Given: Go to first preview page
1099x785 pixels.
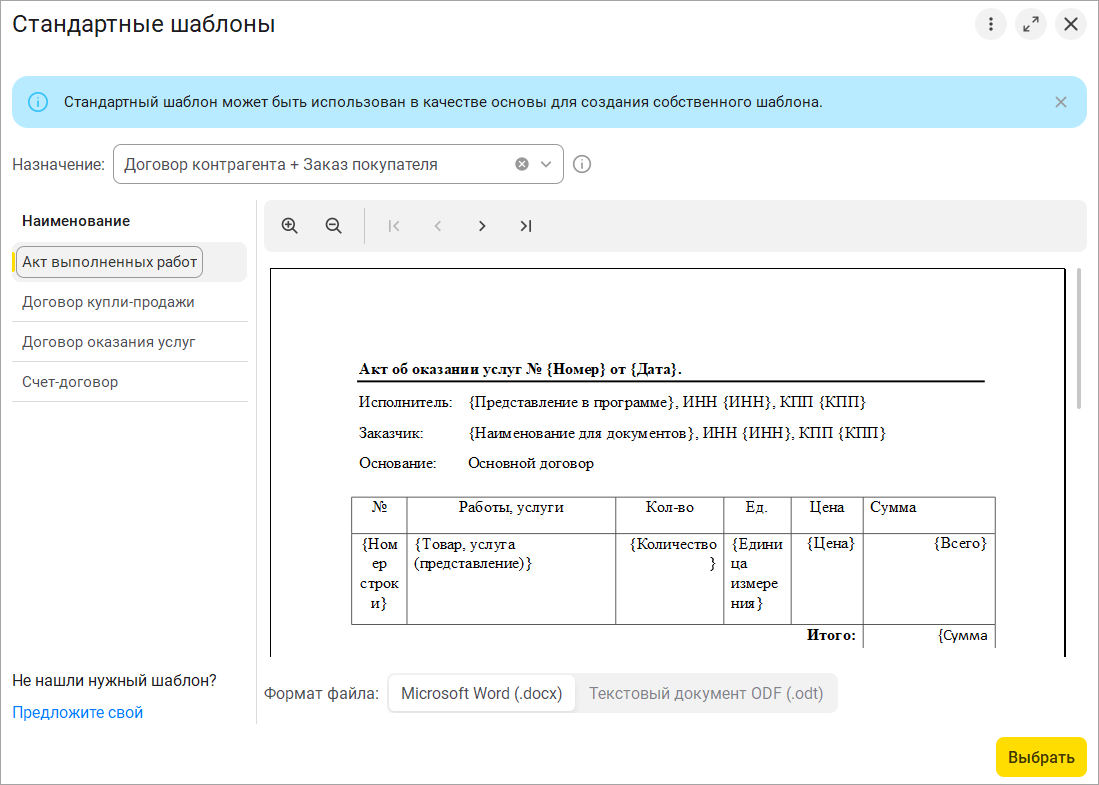Looking at the screenshot, I should (394, 226).
